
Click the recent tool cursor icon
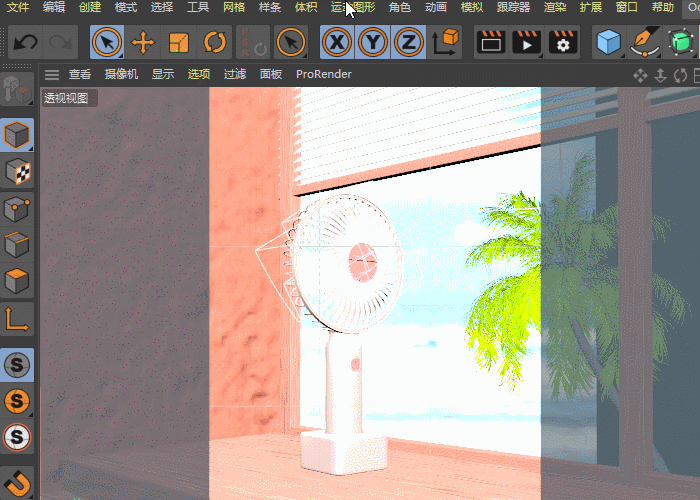click(x=291, y=42)
